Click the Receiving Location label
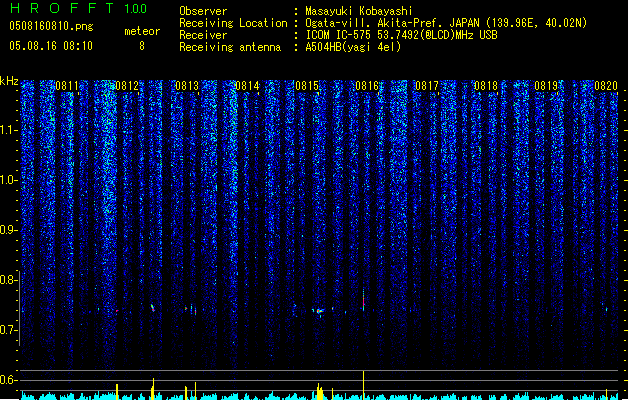 [x=233, y=23]
